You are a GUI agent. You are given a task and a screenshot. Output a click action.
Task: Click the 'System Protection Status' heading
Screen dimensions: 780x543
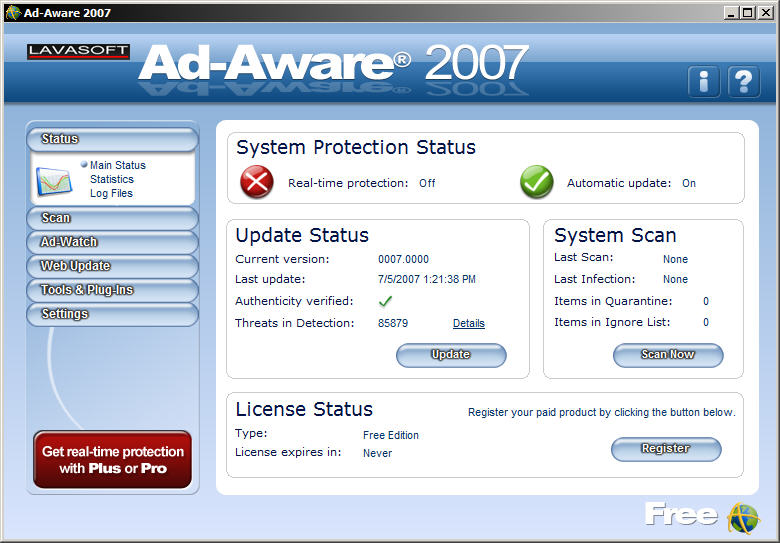click(356, 147)
